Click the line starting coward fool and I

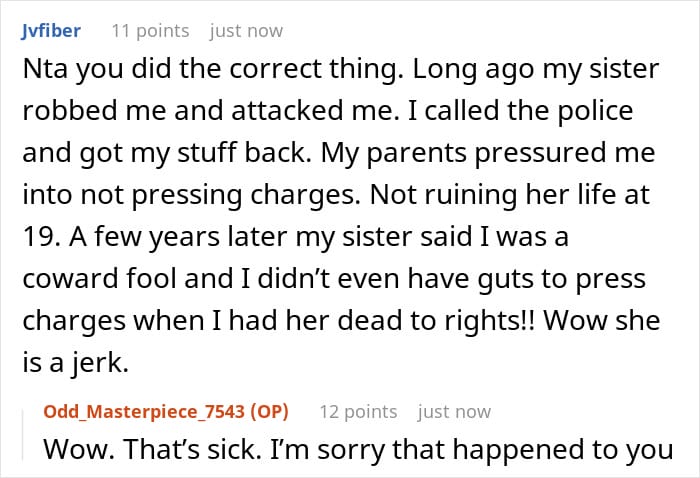(334, 279)
